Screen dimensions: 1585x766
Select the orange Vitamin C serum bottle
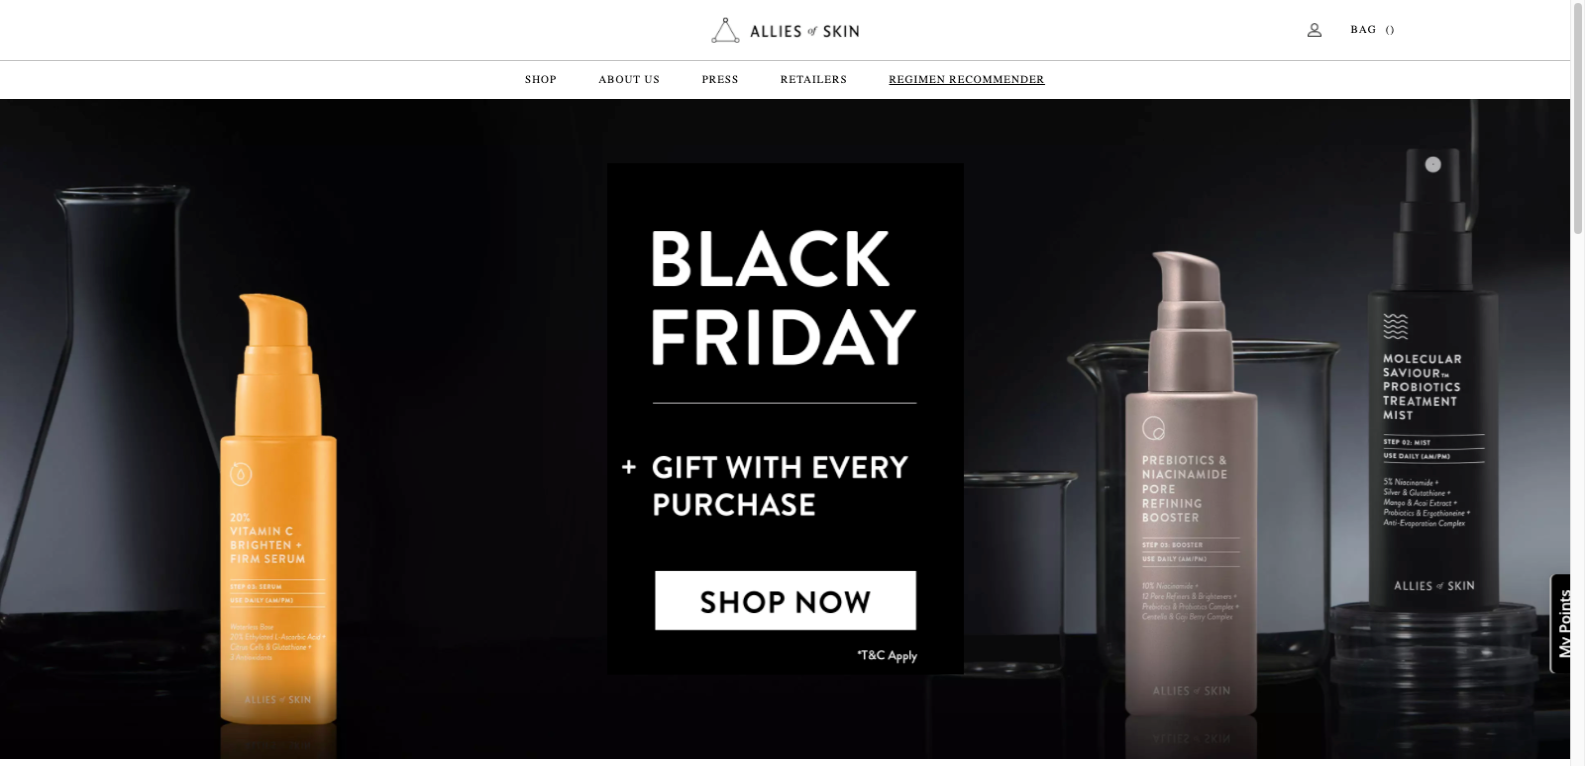pyautogui.click(x=278, y=510)
